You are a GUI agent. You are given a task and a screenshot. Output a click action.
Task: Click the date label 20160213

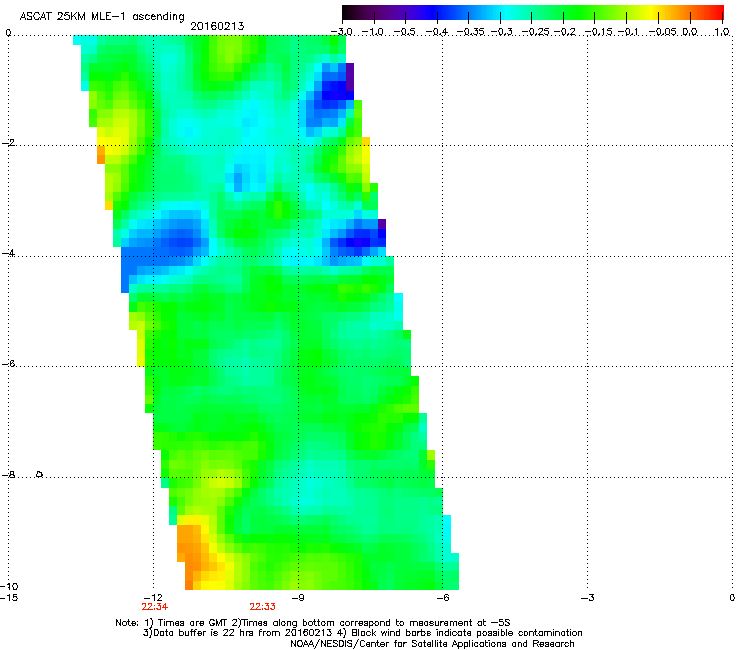pos(217,26)
